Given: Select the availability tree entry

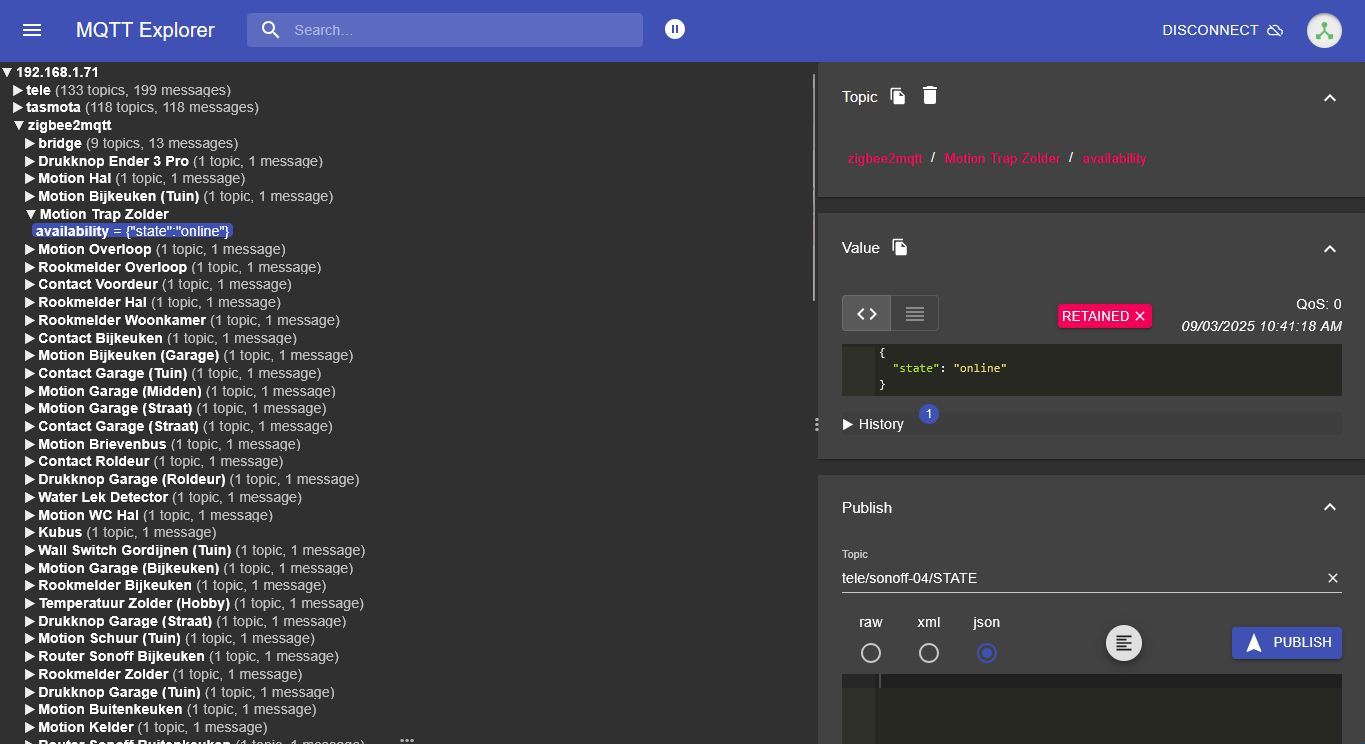Looking at the screenshot, I should pyautogui.click(x=132, y=231).
